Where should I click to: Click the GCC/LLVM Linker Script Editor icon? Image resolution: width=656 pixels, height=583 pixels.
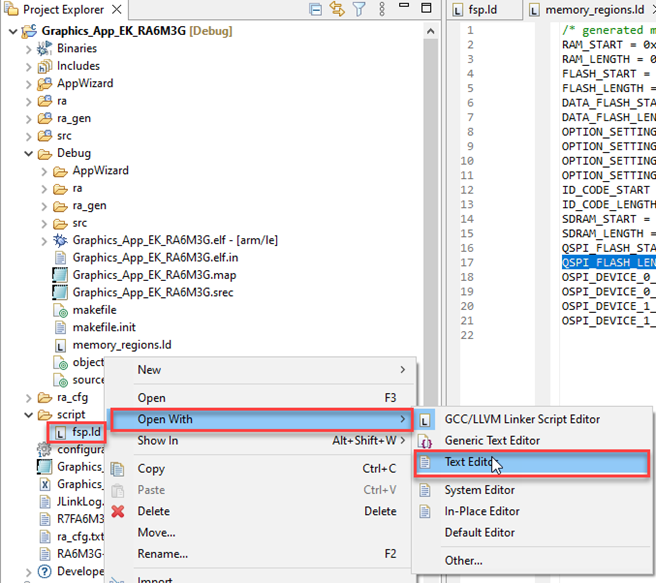pos(425,420)
